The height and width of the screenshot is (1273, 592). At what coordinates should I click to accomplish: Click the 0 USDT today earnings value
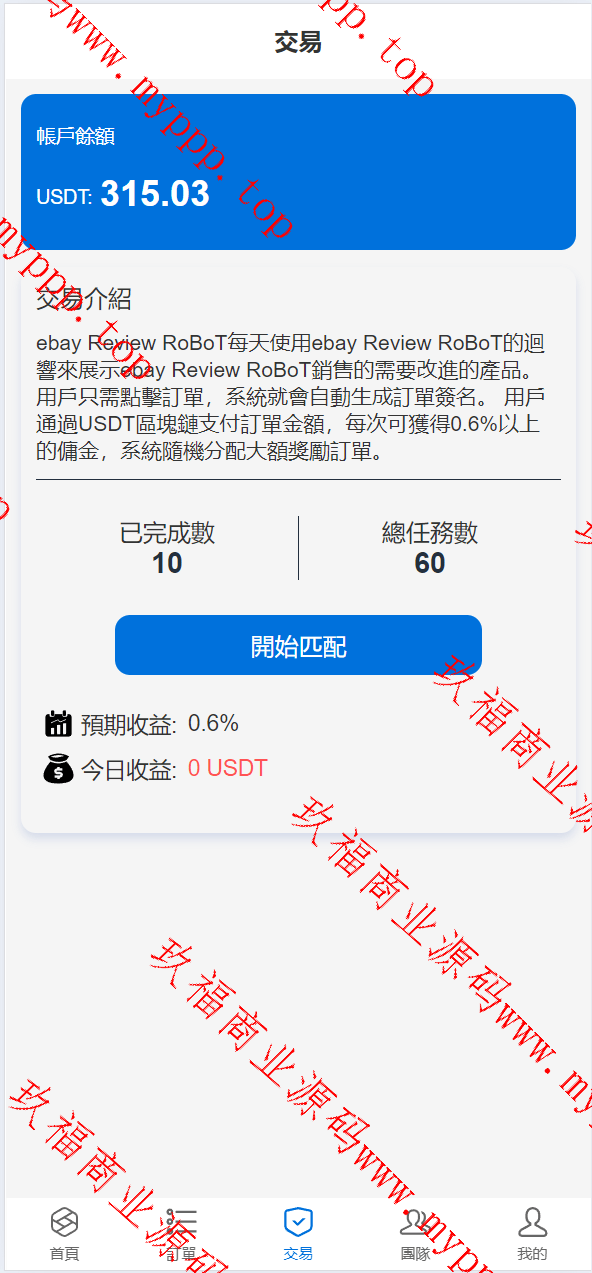[x=228, y=768]
